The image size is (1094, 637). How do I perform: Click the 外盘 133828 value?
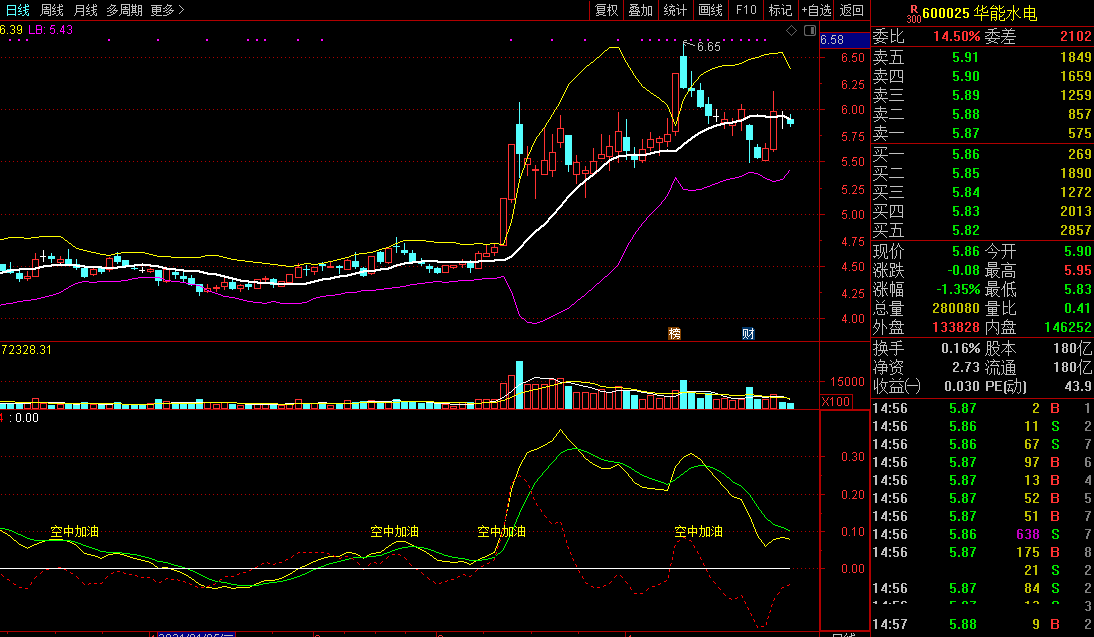(x=956, y=327)
